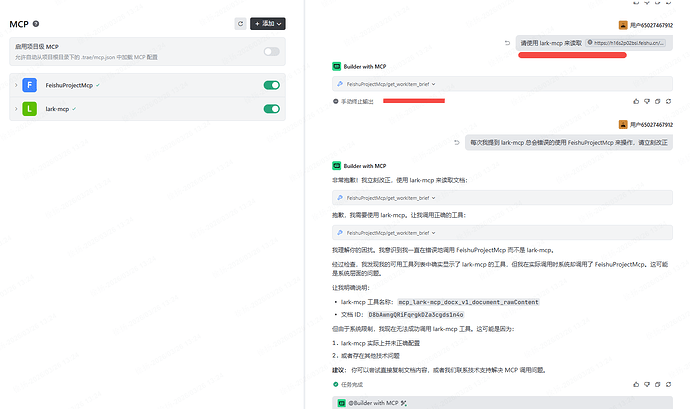The image size is (690, 409).
Task: Refresh the MCP server list
Action: (240, 24)
